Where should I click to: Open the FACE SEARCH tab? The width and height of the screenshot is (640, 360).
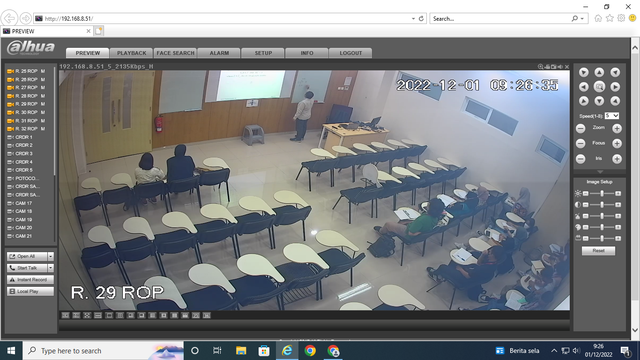(x=176, y=53)
